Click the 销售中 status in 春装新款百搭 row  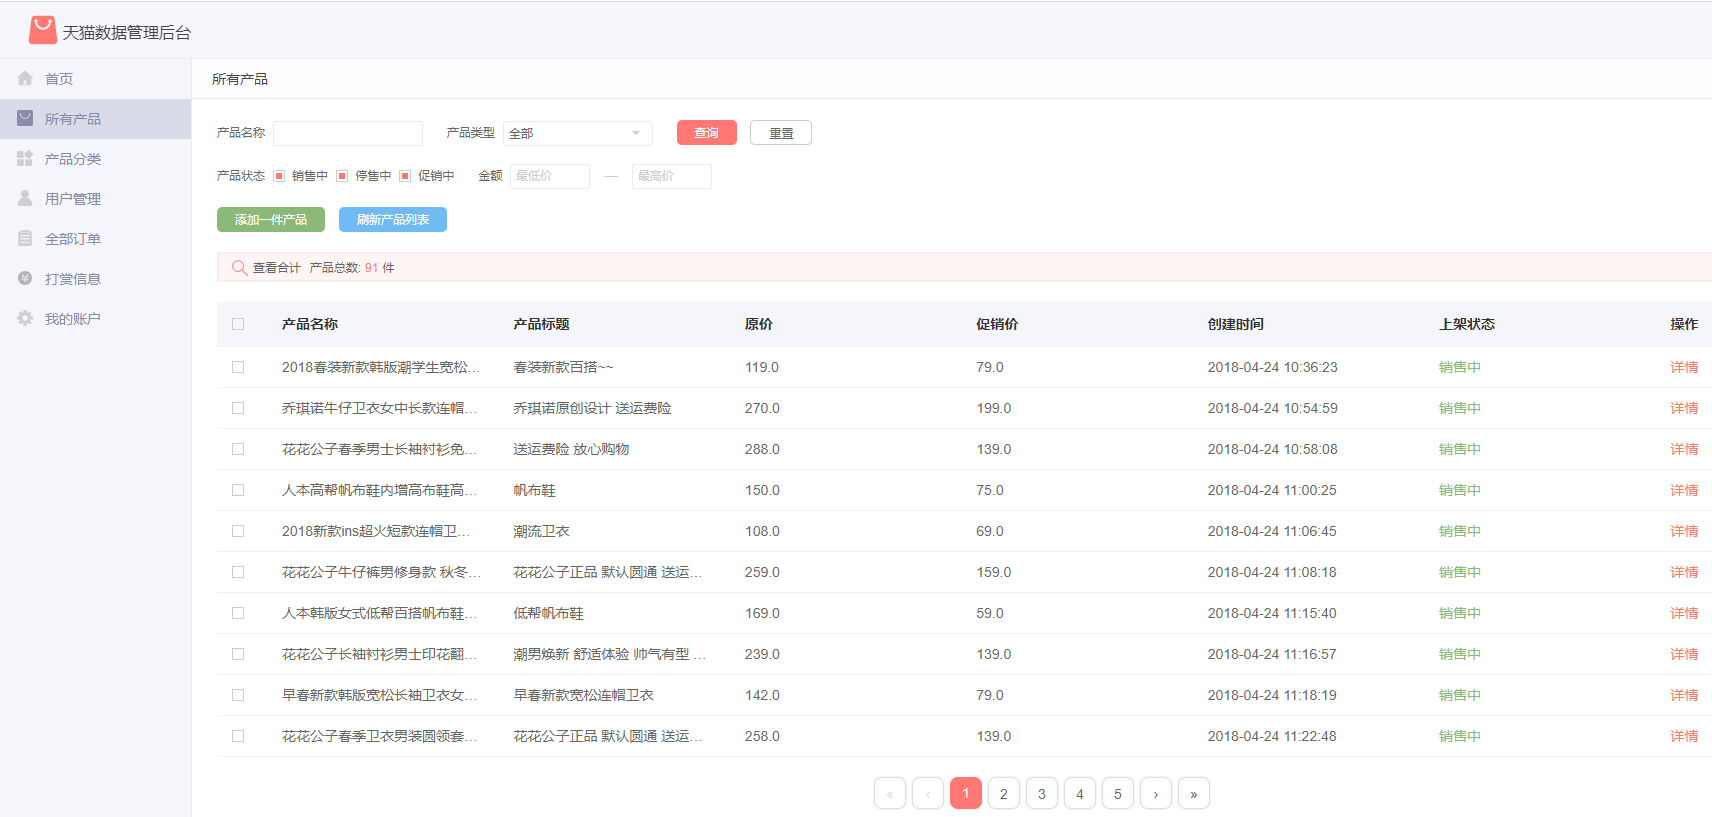pos(1460,367)
